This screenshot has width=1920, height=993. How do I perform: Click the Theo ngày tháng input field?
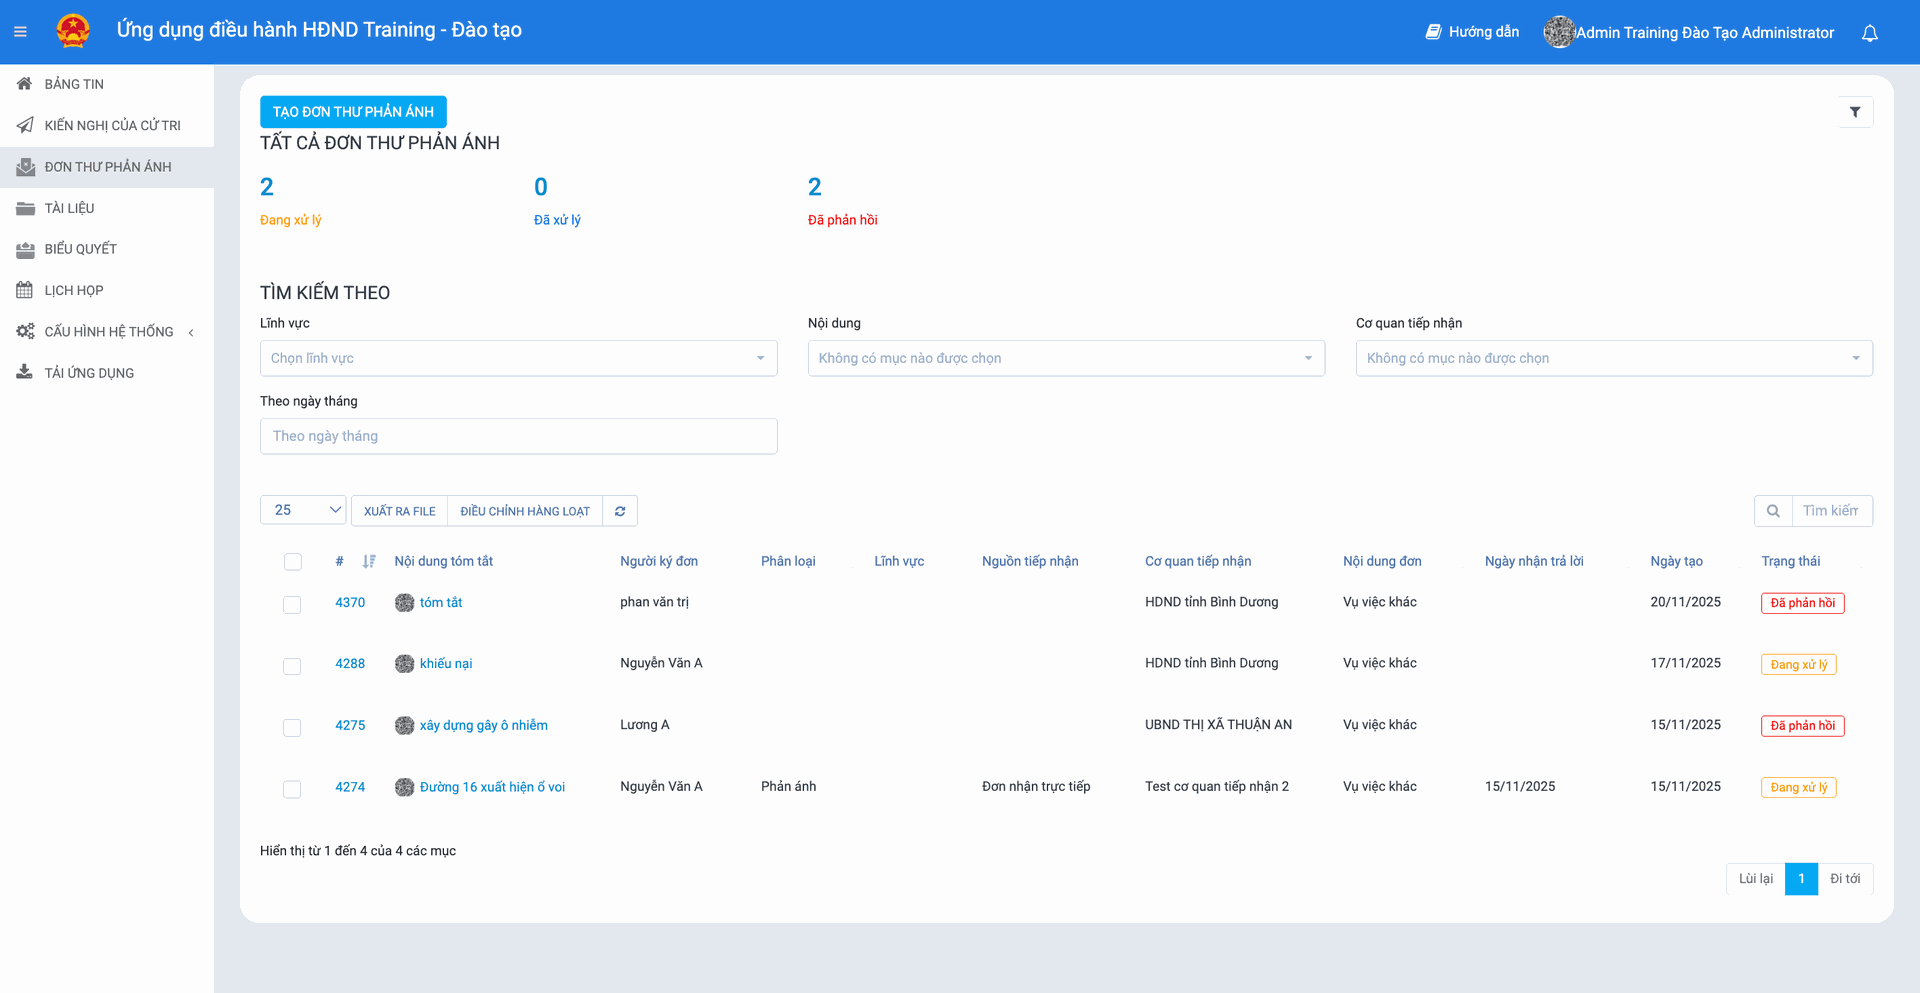pos(518,436)
